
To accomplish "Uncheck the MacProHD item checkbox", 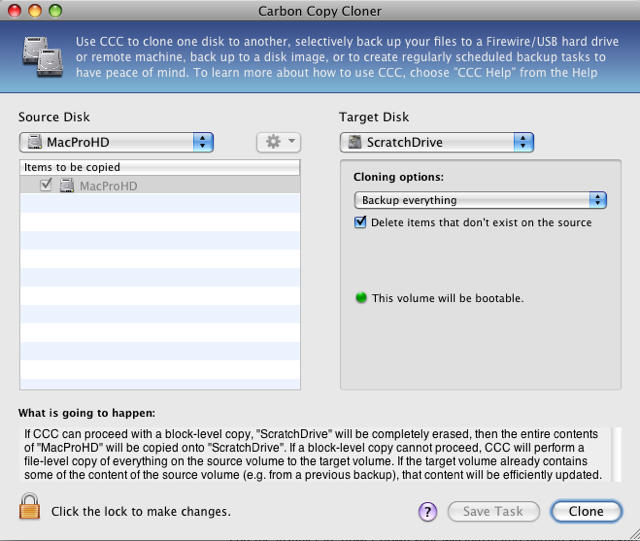I will [46, 185].
